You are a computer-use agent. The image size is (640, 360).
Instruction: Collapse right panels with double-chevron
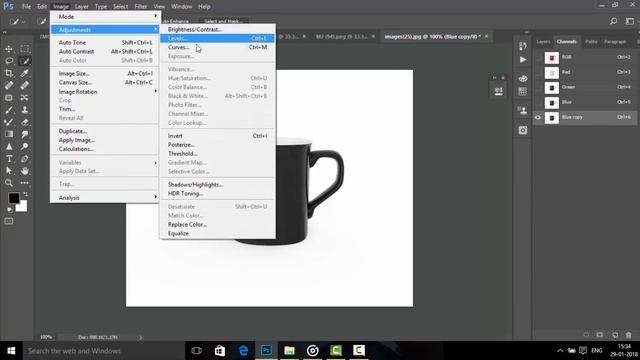[526, 32]
